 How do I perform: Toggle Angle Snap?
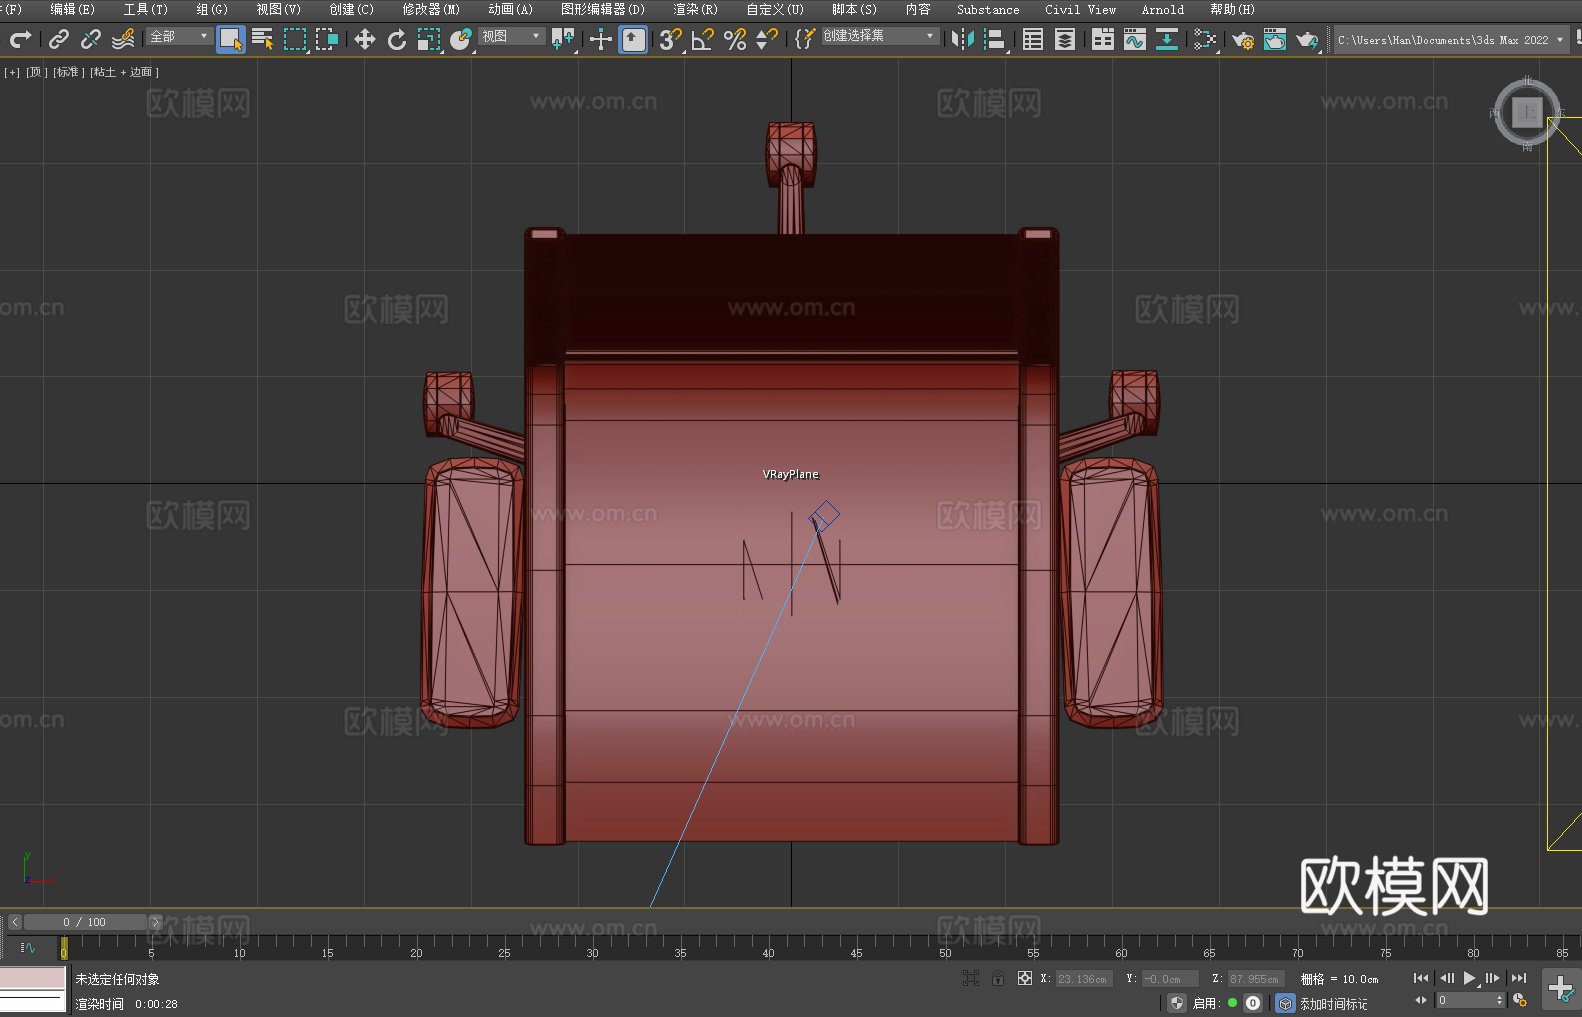[x=703, y=39]
